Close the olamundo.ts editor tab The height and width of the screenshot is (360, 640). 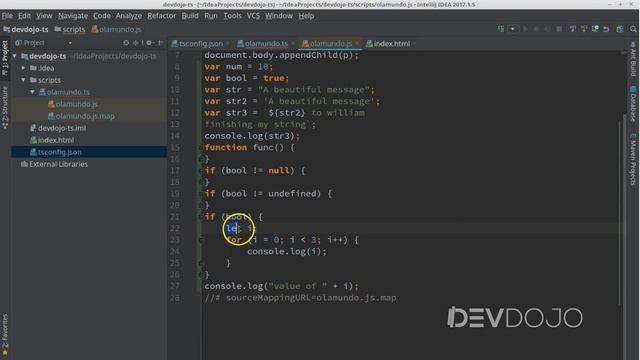pyautogui.click(x=293, y=44)
